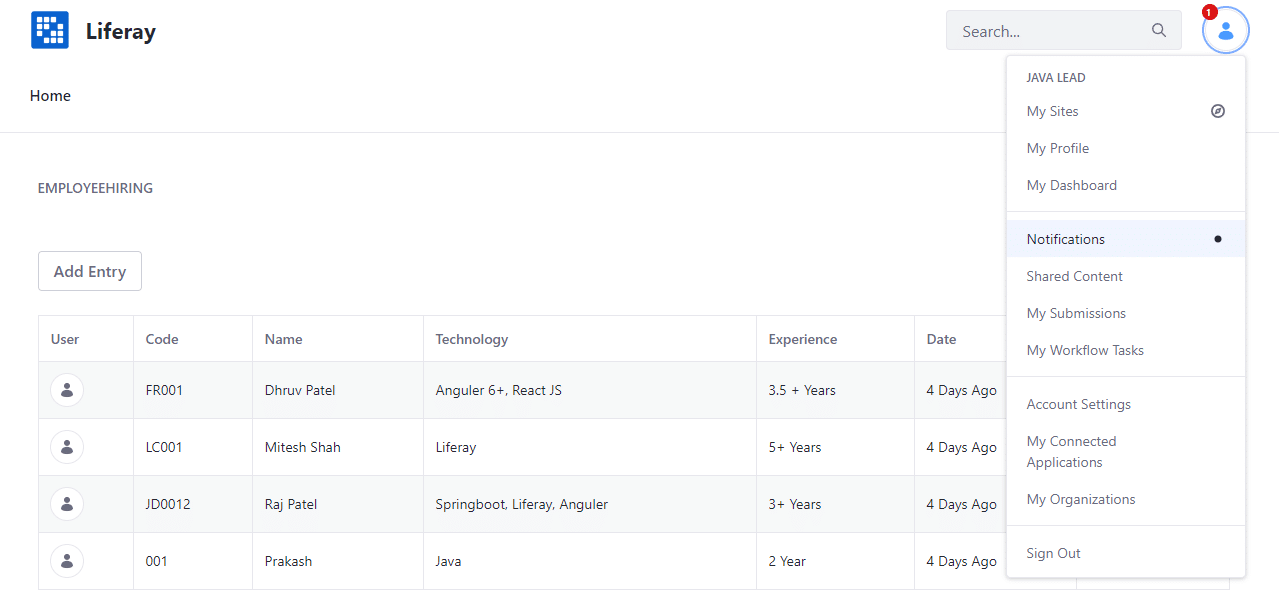Click the user avatar in Raj Patel row
Screen dimensions: 1279x611
pyautogui.click(x=67, y=504)
